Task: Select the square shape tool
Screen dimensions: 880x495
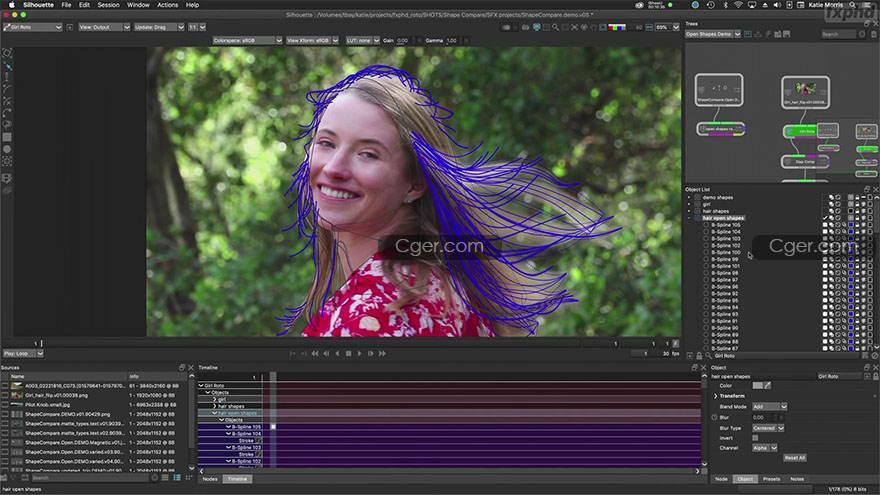Action: 7,137
